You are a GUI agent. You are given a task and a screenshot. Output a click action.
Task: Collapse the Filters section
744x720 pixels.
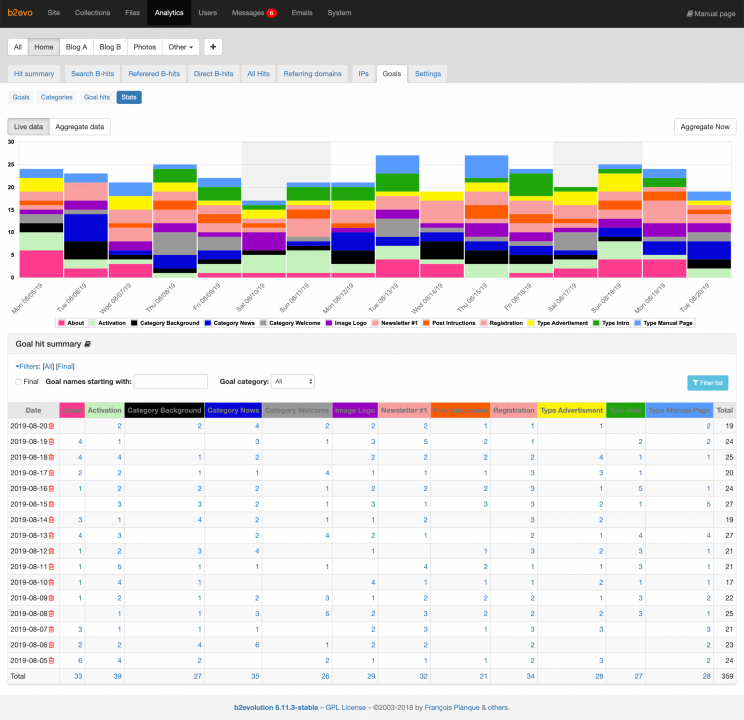[x=28, y=366]
